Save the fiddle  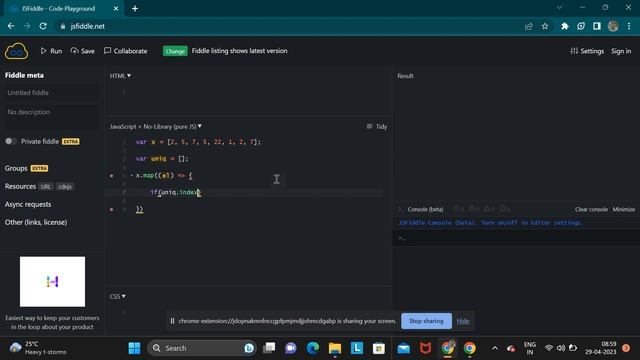pos(82,51)
